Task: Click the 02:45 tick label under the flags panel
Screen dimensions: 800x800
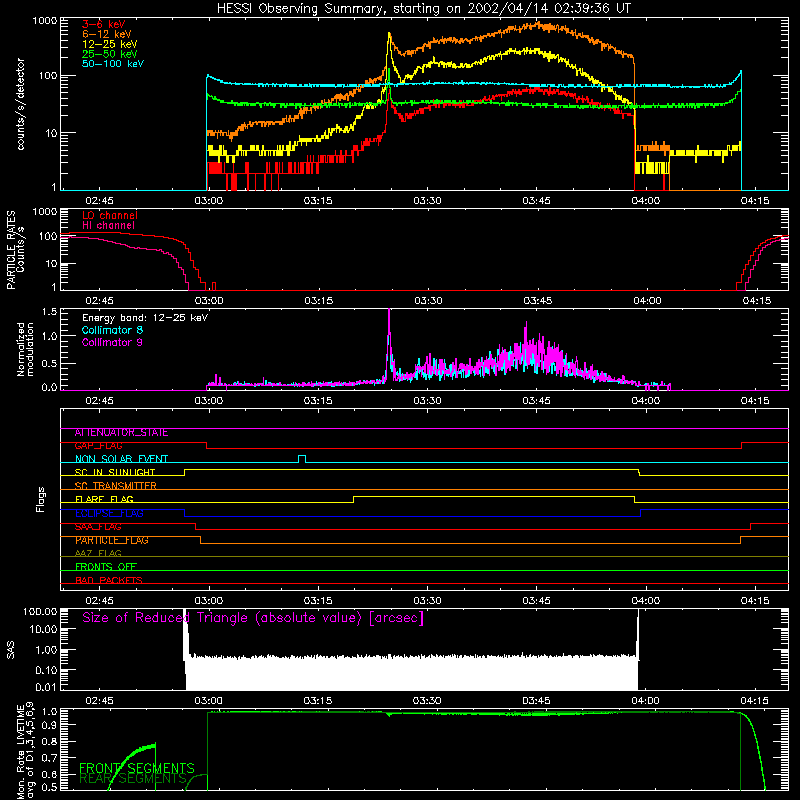Action: point(99,601)
